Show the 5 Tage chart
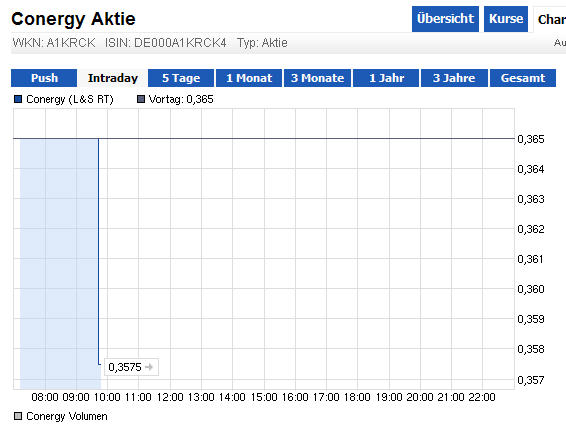The height and width of the screenshot is (425, 566). click(x=181, y=78)
